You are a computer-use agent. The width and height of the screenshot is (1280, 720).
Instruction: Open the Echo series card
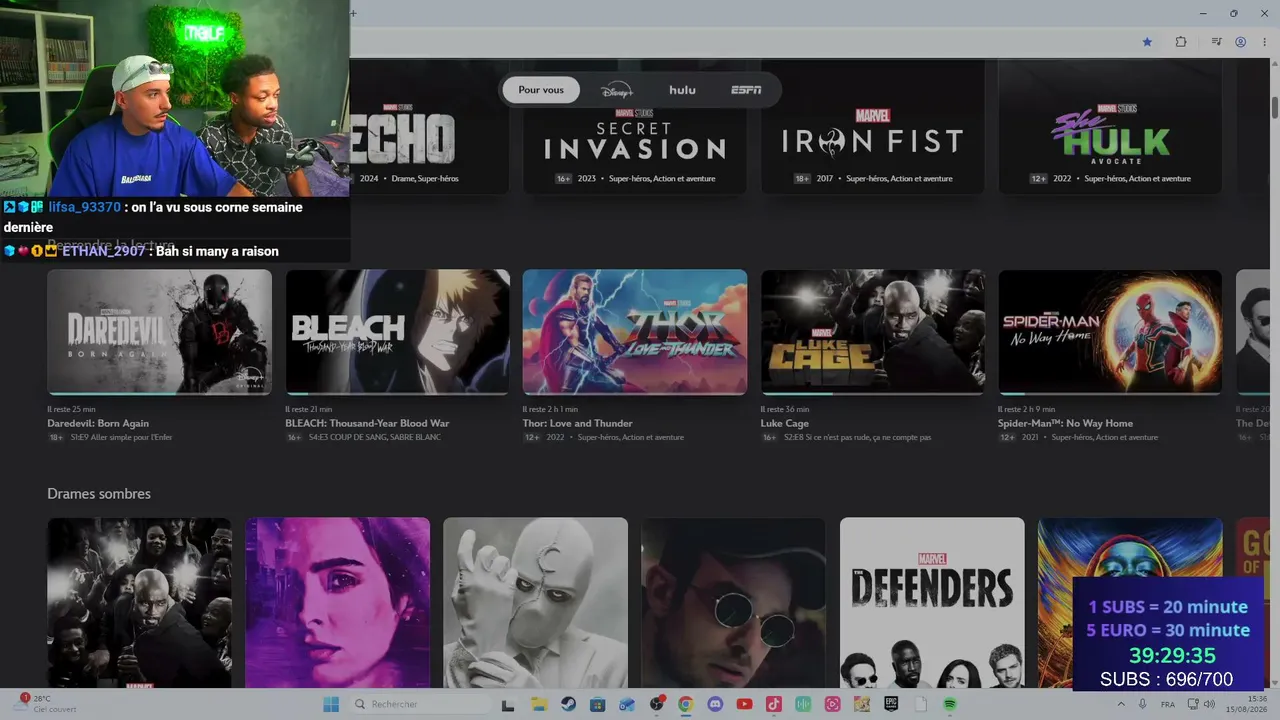point(429,127)
